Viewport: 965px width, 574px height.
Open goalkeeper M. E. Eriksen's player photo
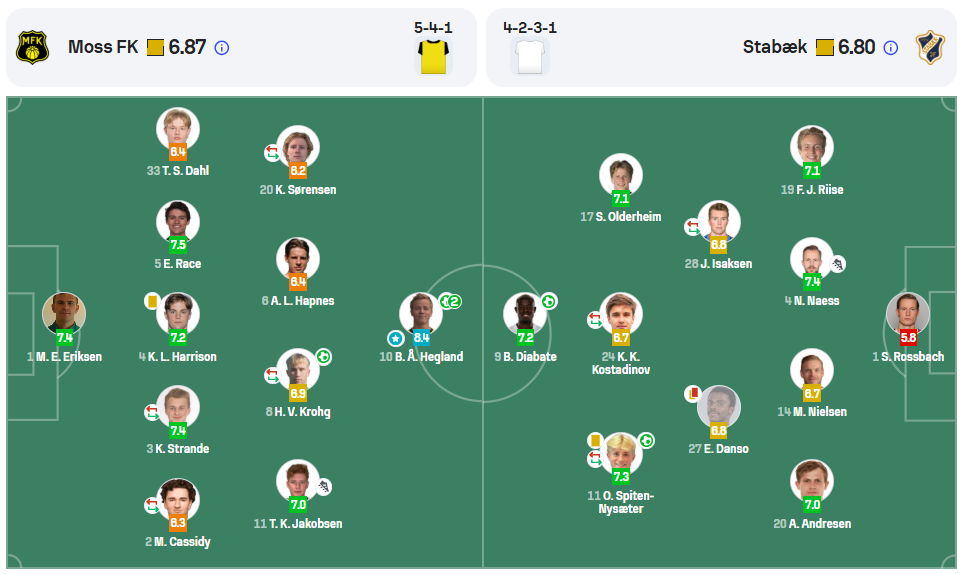64,314
